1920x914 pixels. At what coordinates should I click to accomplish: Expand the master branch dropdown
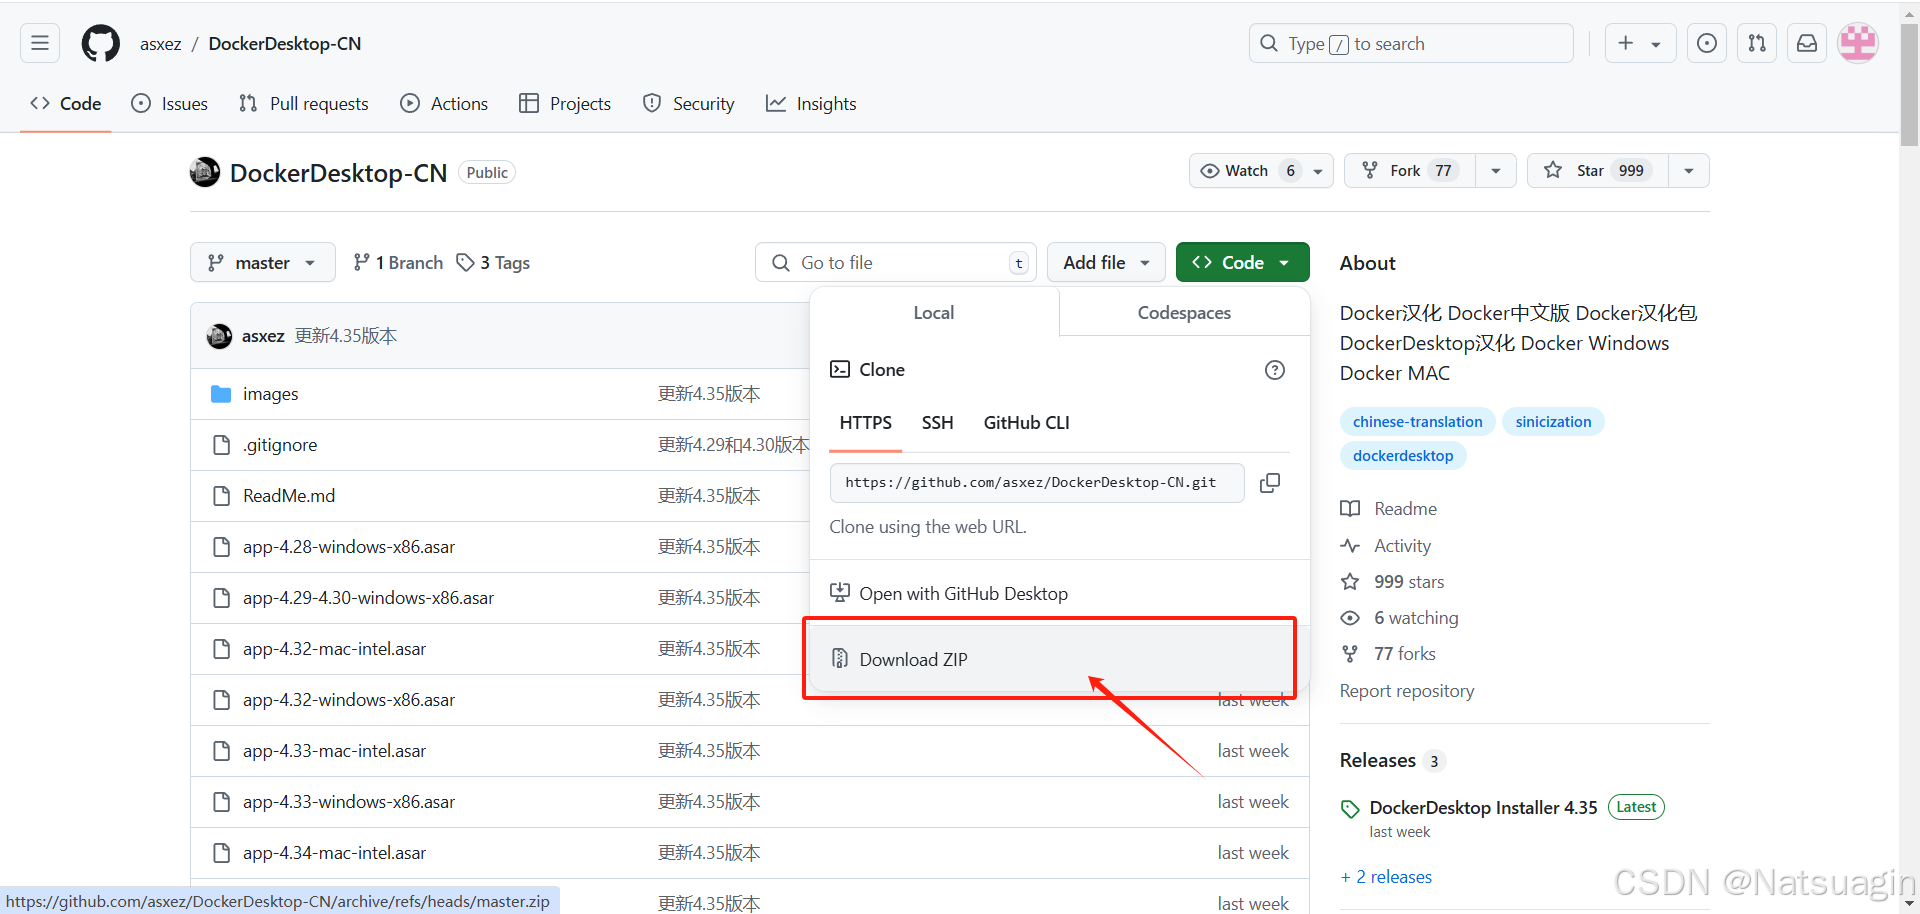coord(262,263)
